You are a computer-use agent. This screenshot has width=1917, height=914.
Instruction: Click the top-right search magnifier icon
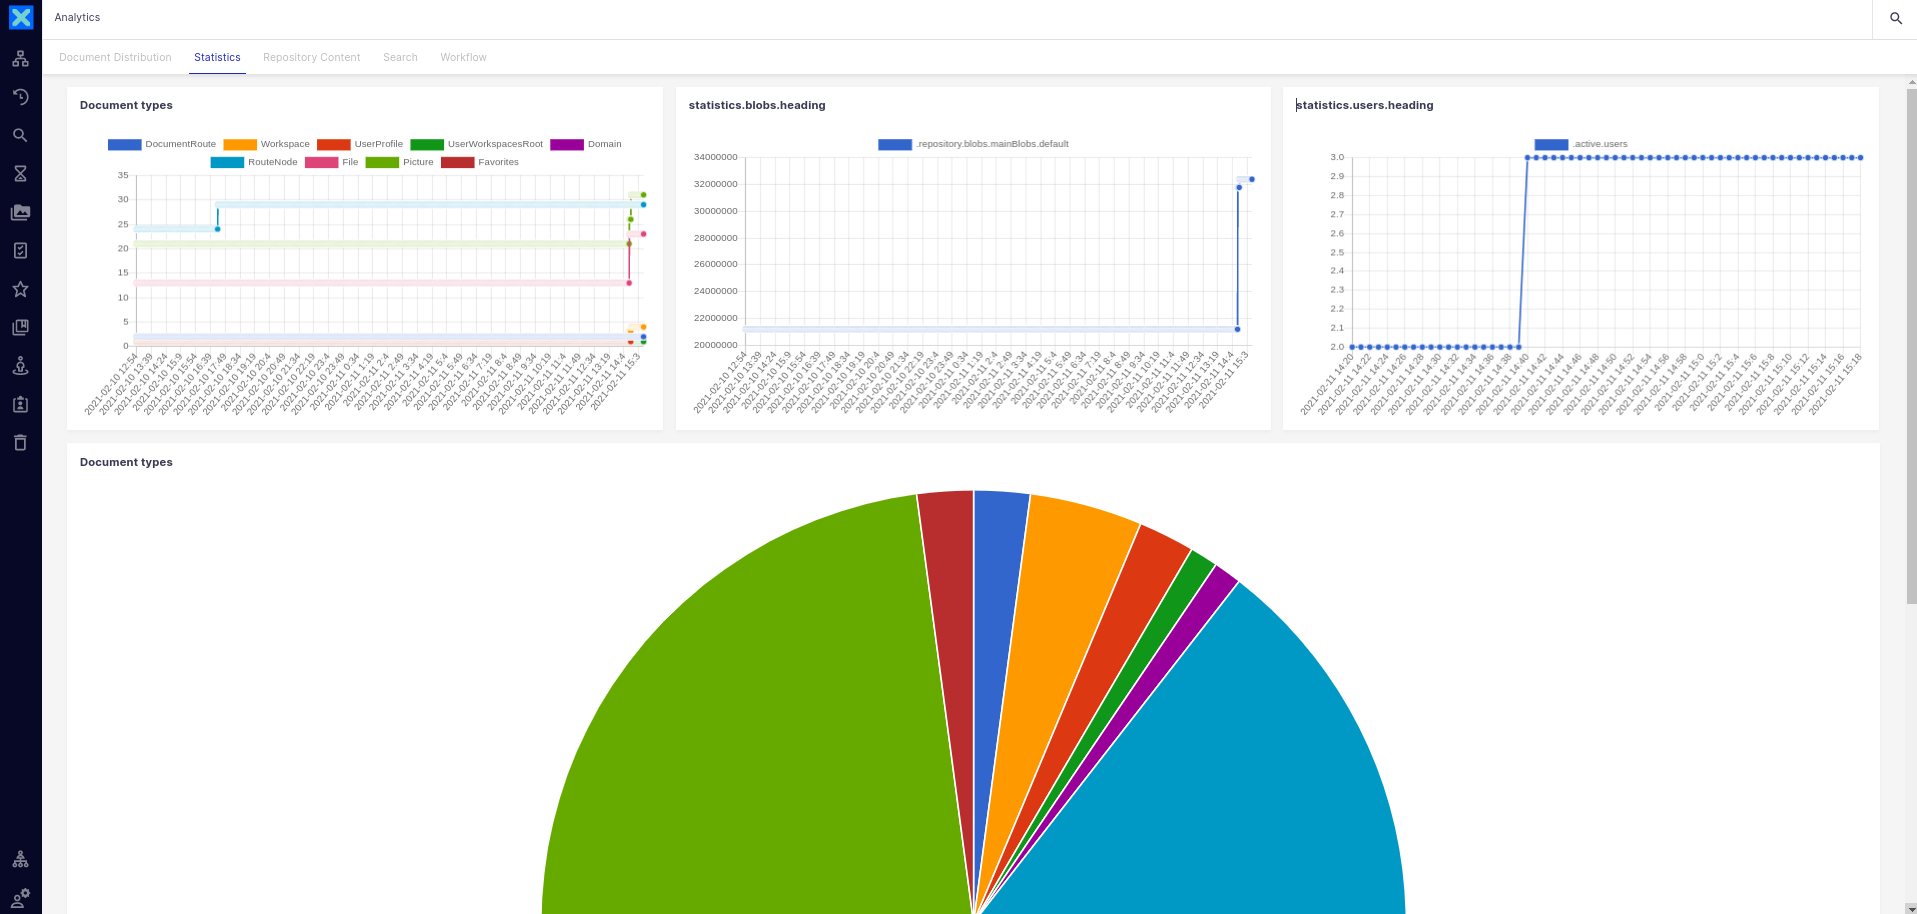coord(1895,18)
